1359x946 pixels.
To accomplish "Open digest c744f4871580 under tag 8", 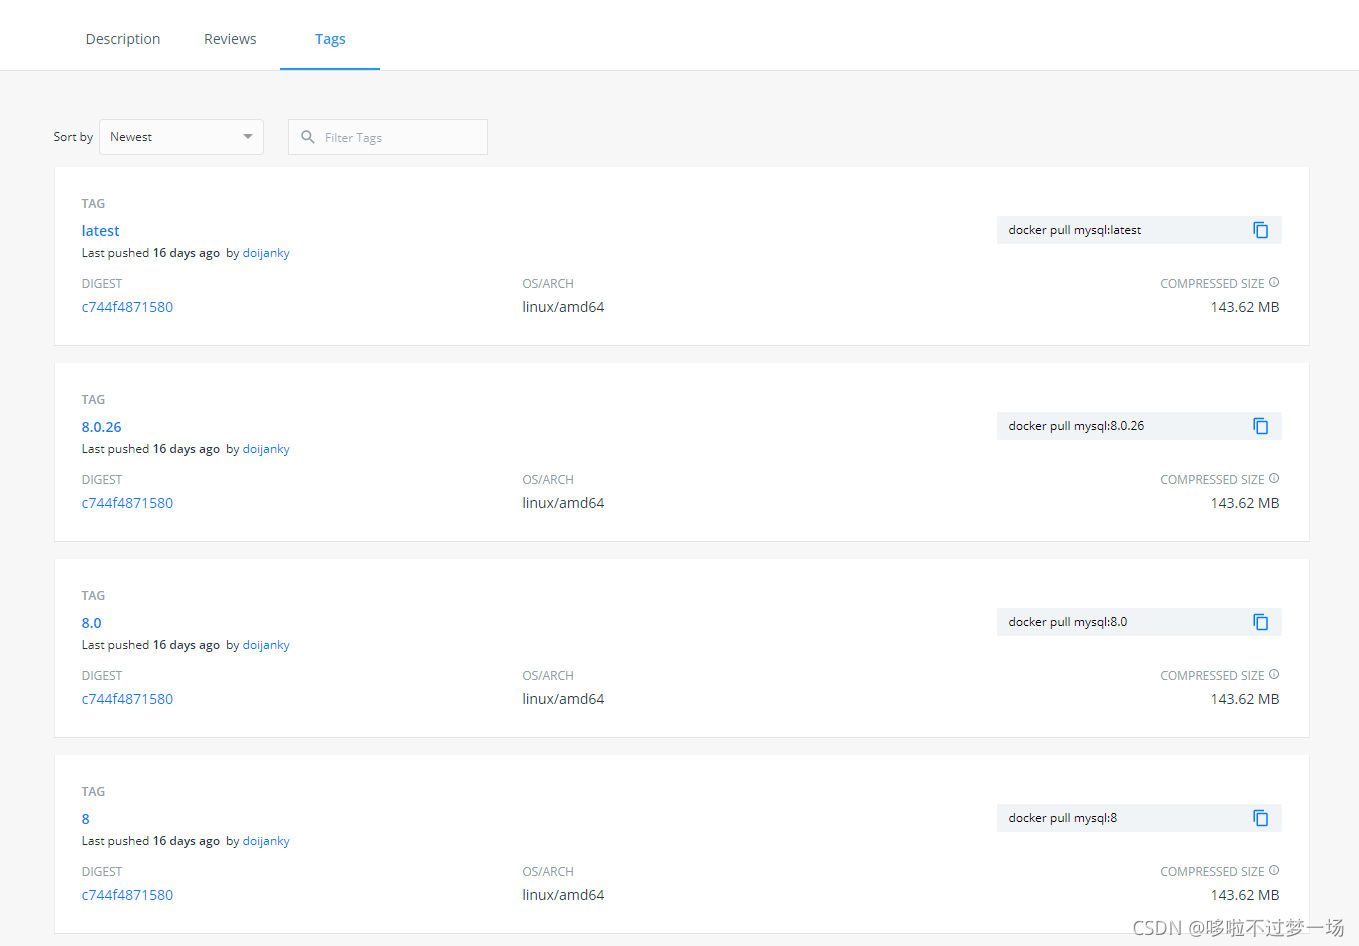I will 127,895.
